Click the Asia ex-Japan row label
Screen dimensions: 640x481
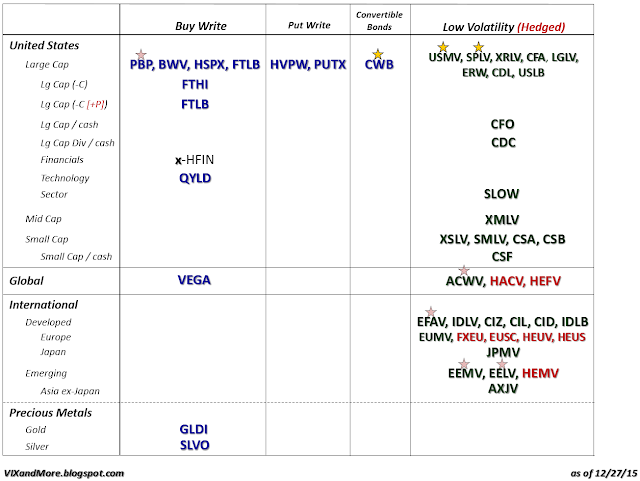tap(70, 391)
